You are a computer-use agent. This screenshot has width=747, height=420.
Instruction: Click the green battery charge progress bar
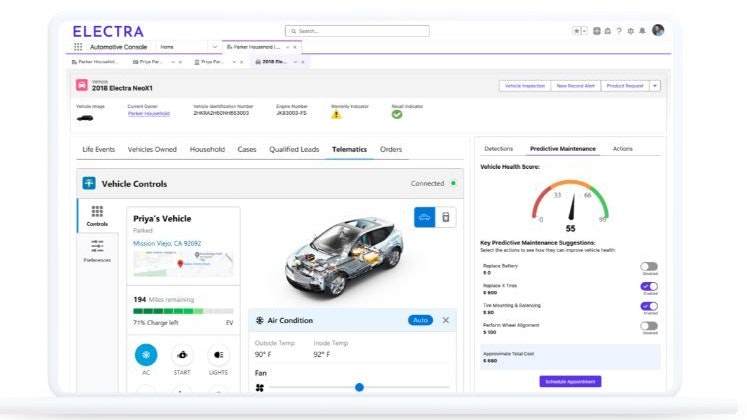(x=183, y=311)
